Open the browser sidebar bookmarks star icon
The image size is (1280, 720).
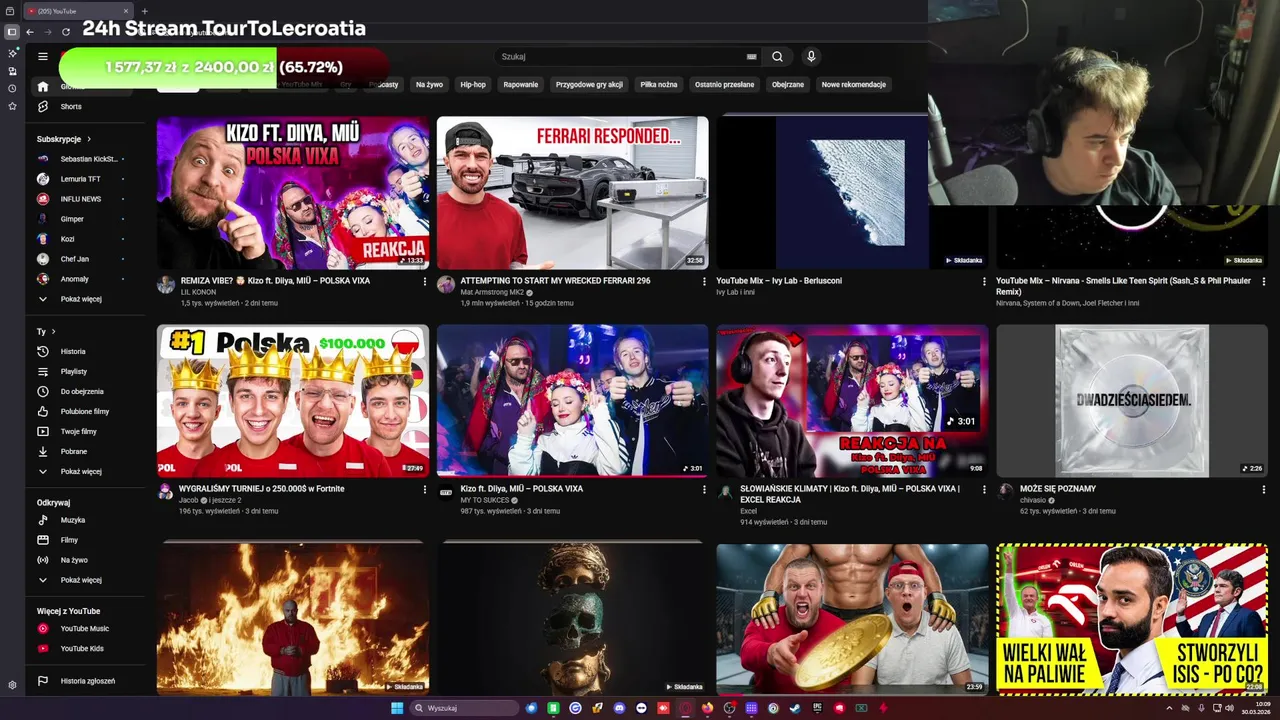tap(12, 106)
